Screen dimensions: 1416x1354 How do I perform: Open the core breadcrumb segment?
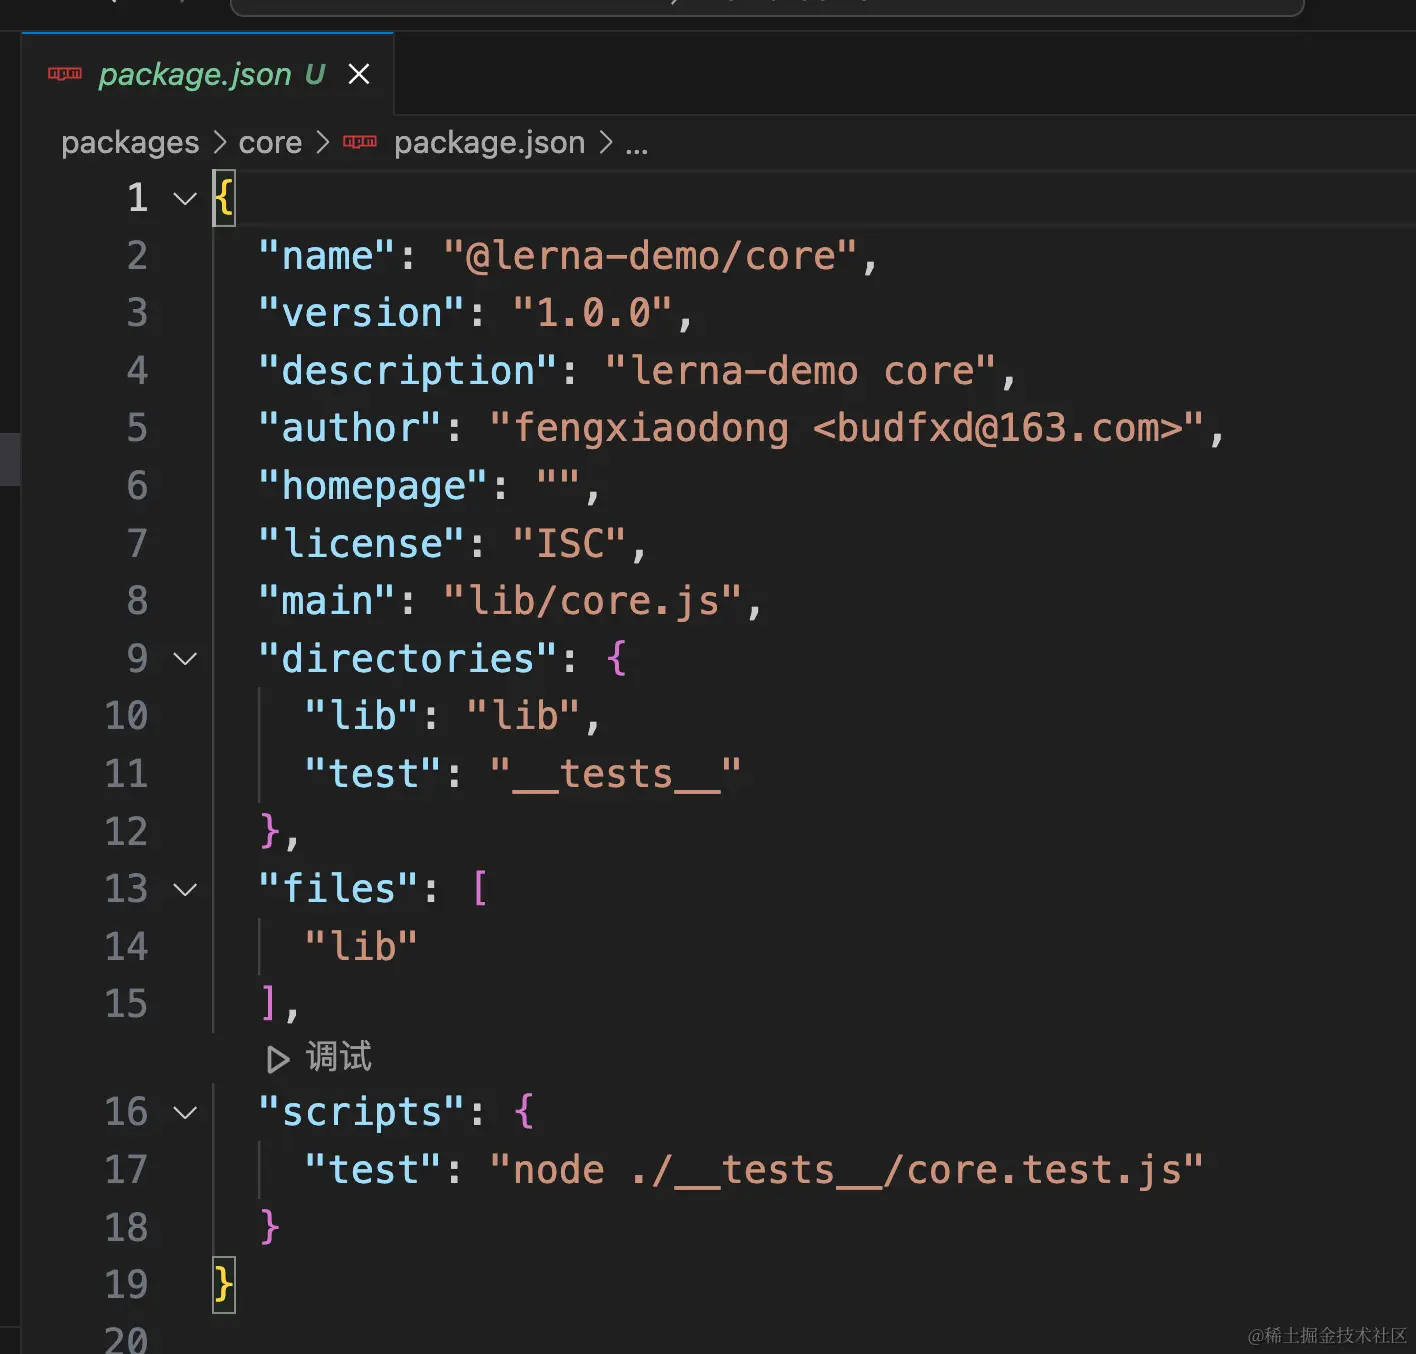(x=270, y=143)
